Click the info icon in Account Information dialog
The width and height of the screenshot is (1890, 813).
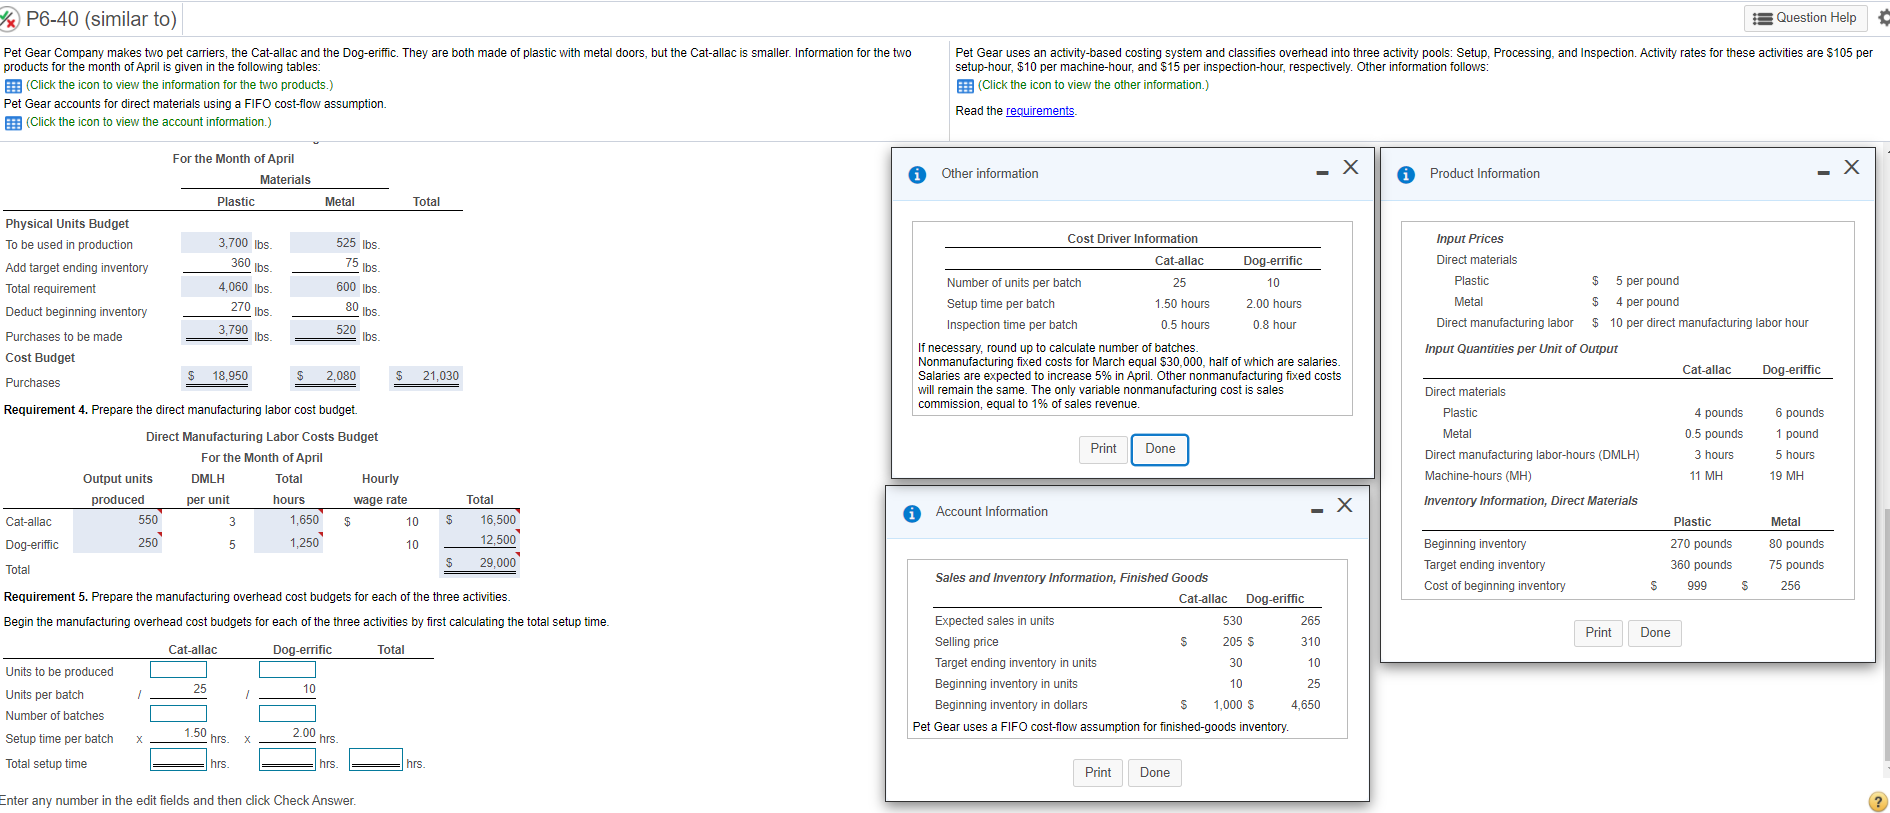(912, 513)
